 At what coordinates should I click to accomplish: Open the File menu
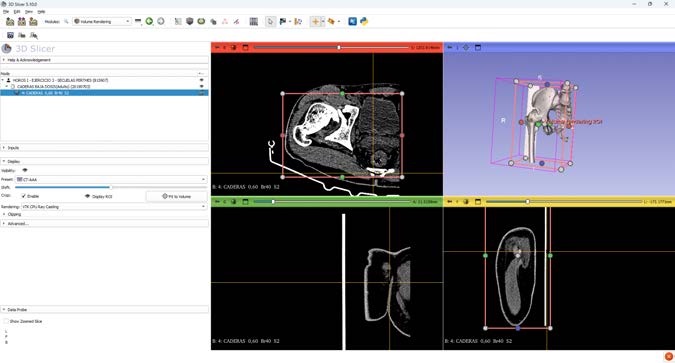pos(6,12)
